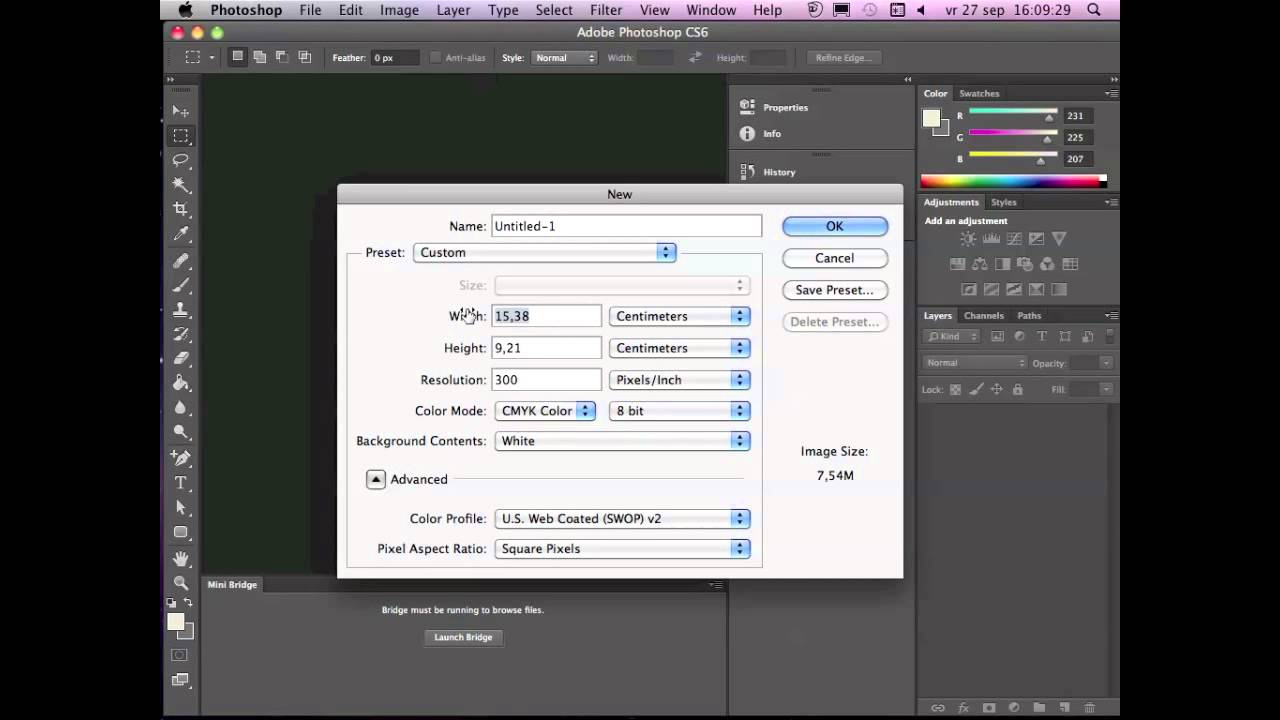Screen dimensions: 1280x720
Task: Open the Filter menu
Action: (x=606, y=10)
